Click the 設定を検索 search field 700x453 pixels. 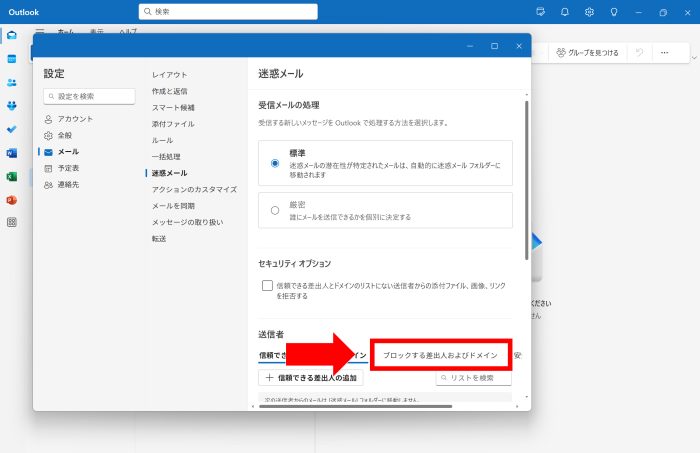pyautogui.click(x=89, y=96)
